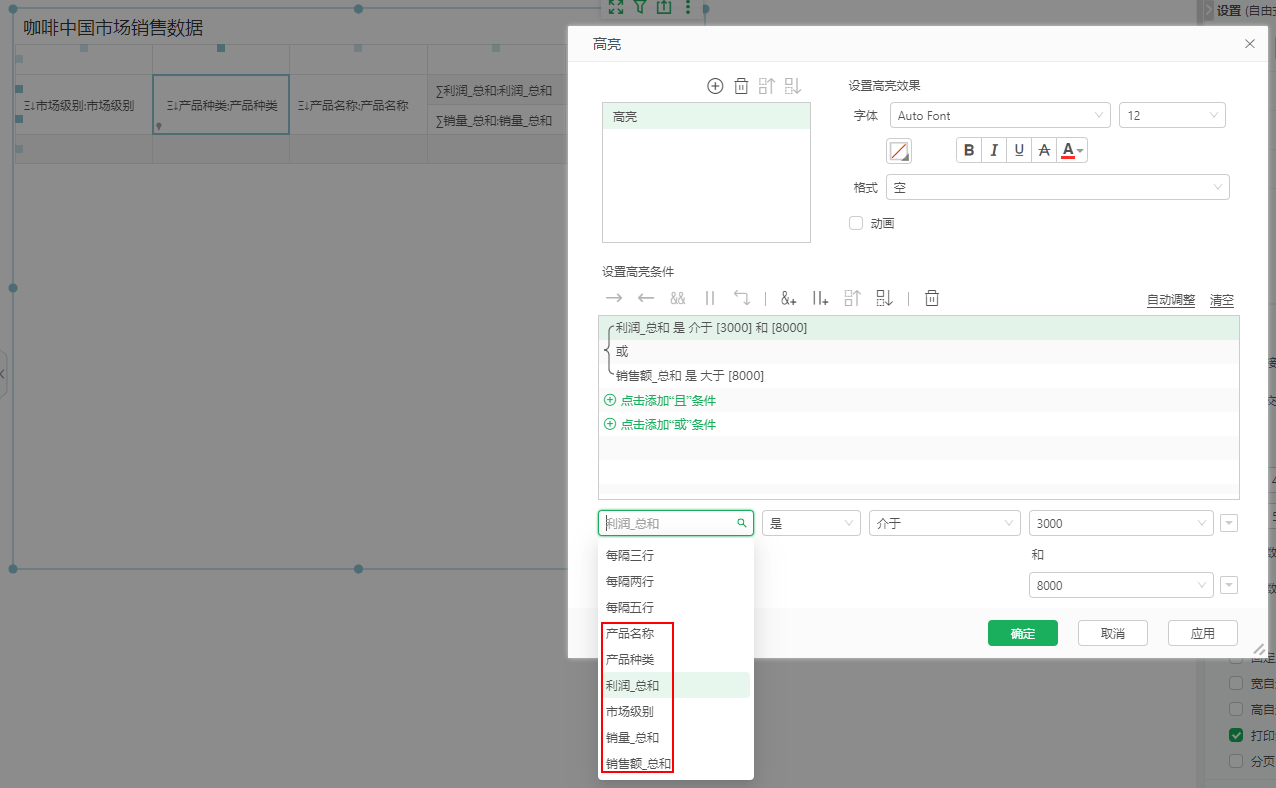Confirm with the 确定 button
The height and width of the screenshot is (788, 1276).
click(1023, 633)
